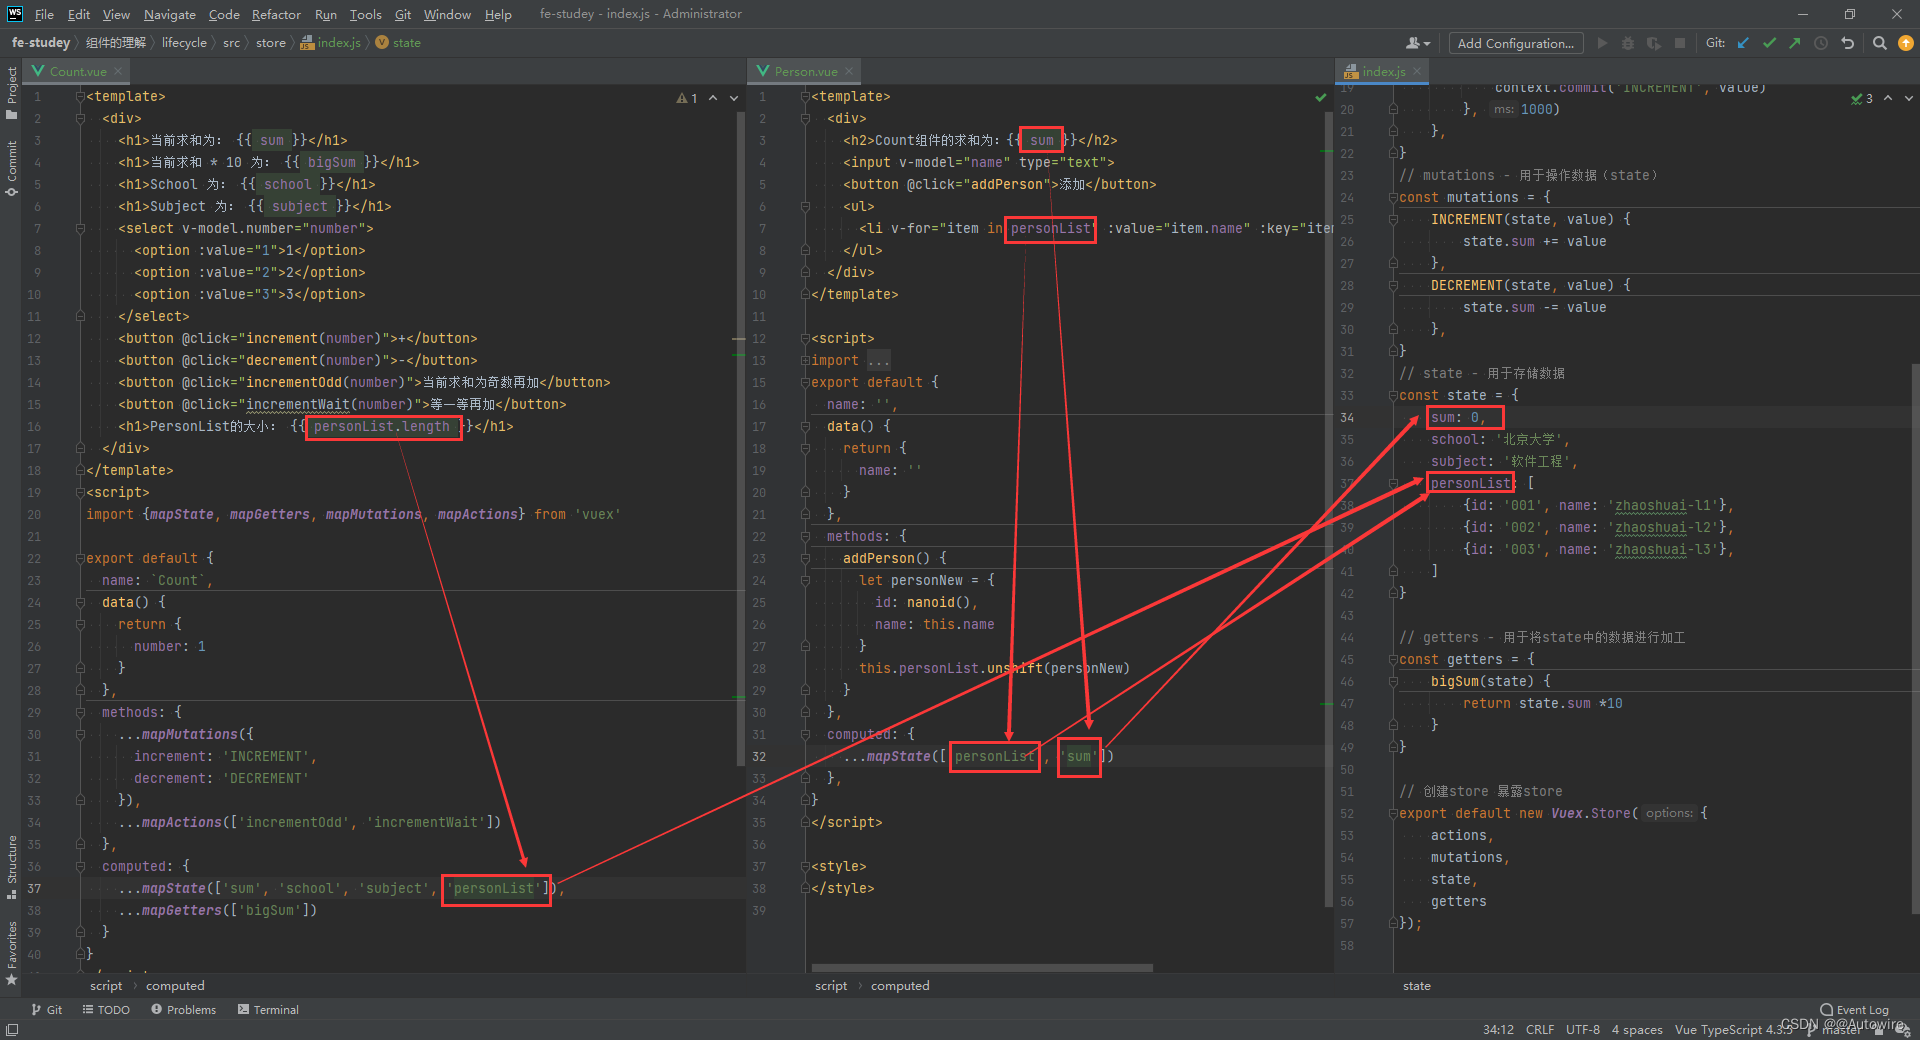
Task: Click lifecycle in navigation breadcrumb
Action: [x=184, y=43]
